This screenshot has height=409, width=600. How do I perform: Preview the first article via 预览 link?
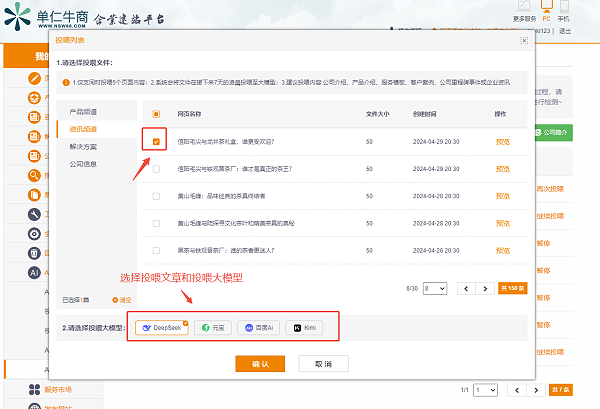point(503,142)
